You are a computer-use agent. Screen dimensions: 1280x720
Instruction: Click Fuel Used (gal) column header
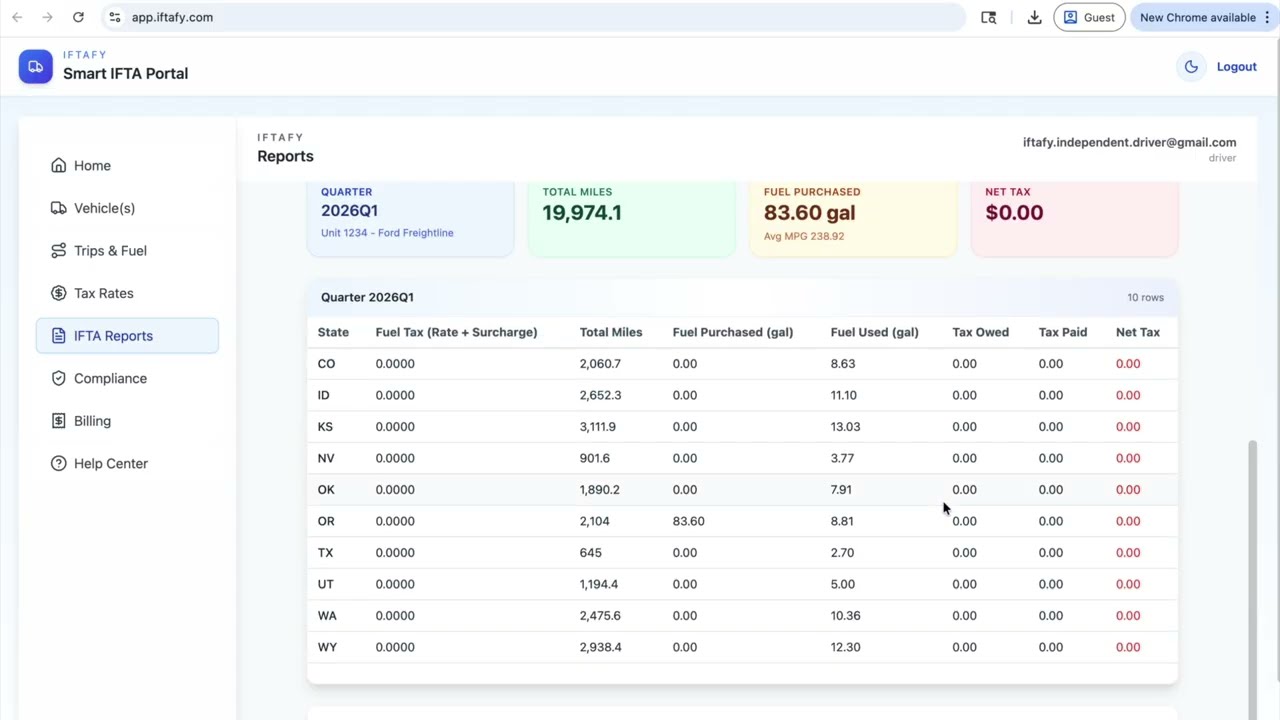[874, 332]
